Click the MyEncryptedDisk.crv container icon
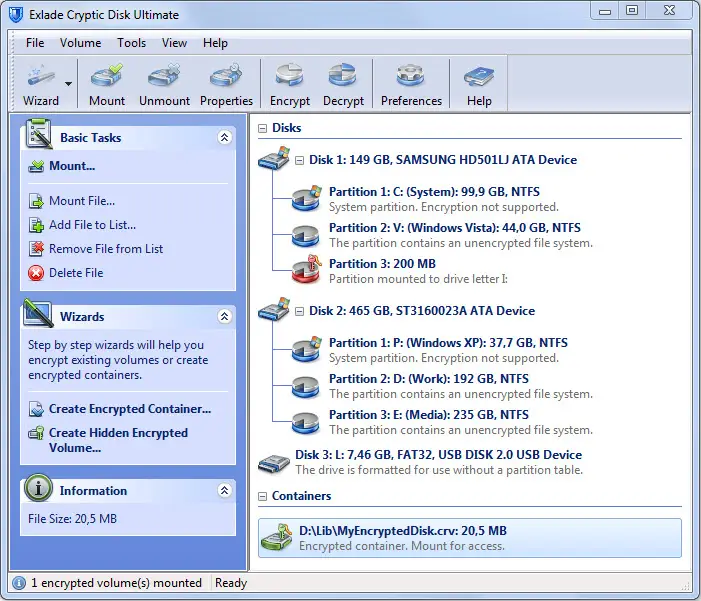 coord(277,537)
